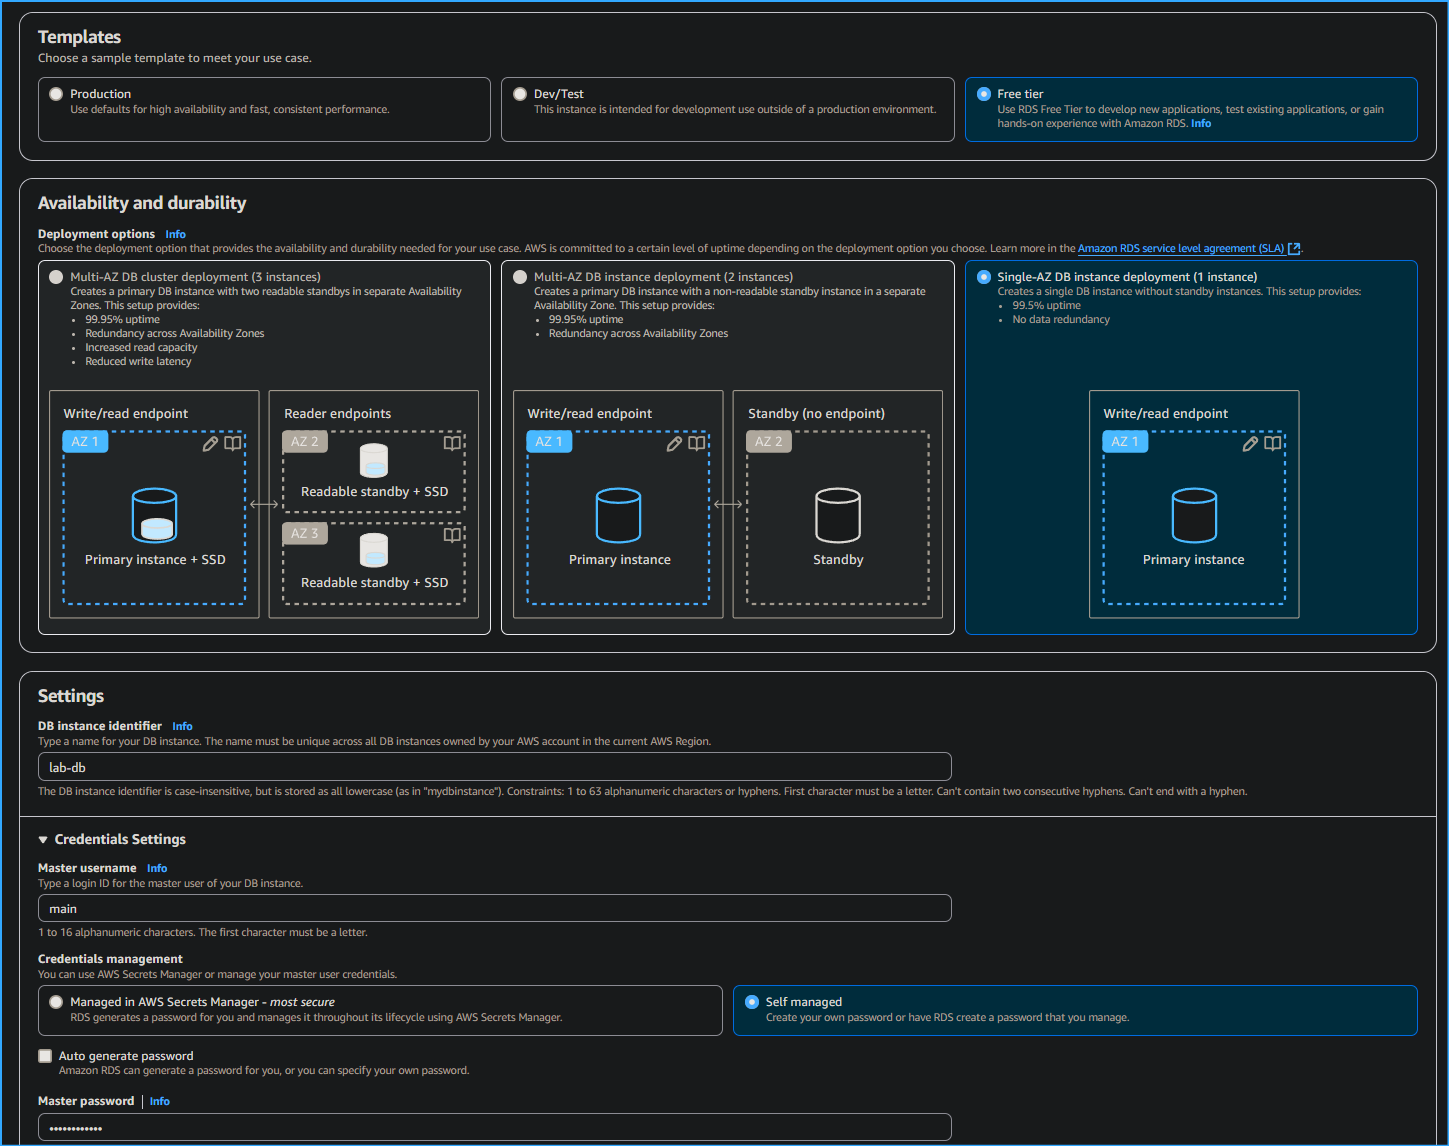Open documentation icon on AZ 2 readable standby
Screen dimensions: 1449x1146
point(453,442)
